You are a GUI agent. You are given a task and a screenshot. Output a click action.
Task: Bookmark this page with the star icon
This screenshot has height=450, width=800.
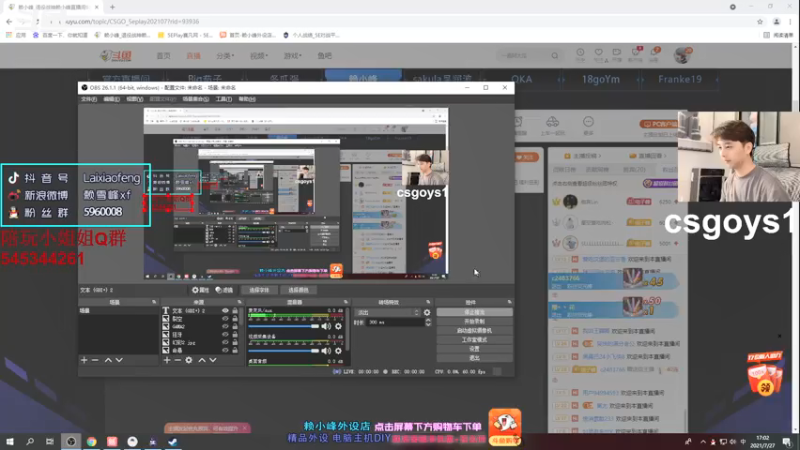pyautogui.click(x=760, y=21)
